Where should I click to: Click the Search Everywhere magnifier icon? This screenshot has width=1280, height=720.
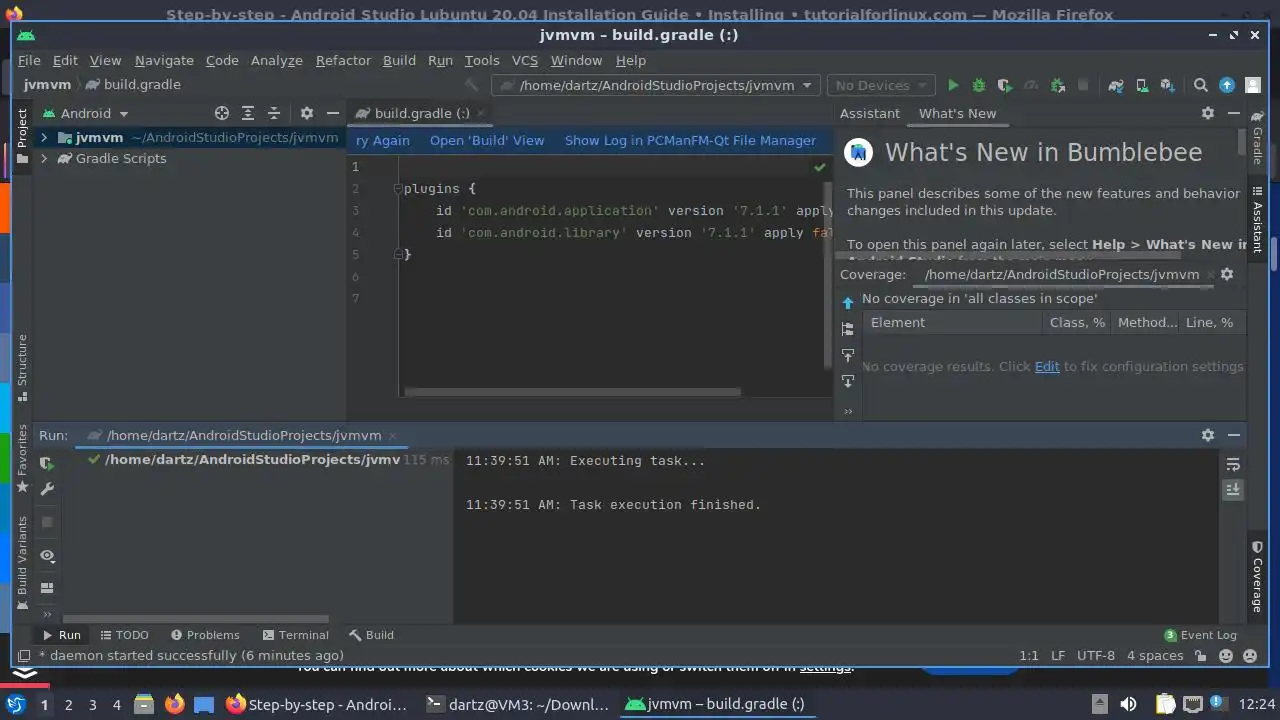click(x=1201, y=86)
